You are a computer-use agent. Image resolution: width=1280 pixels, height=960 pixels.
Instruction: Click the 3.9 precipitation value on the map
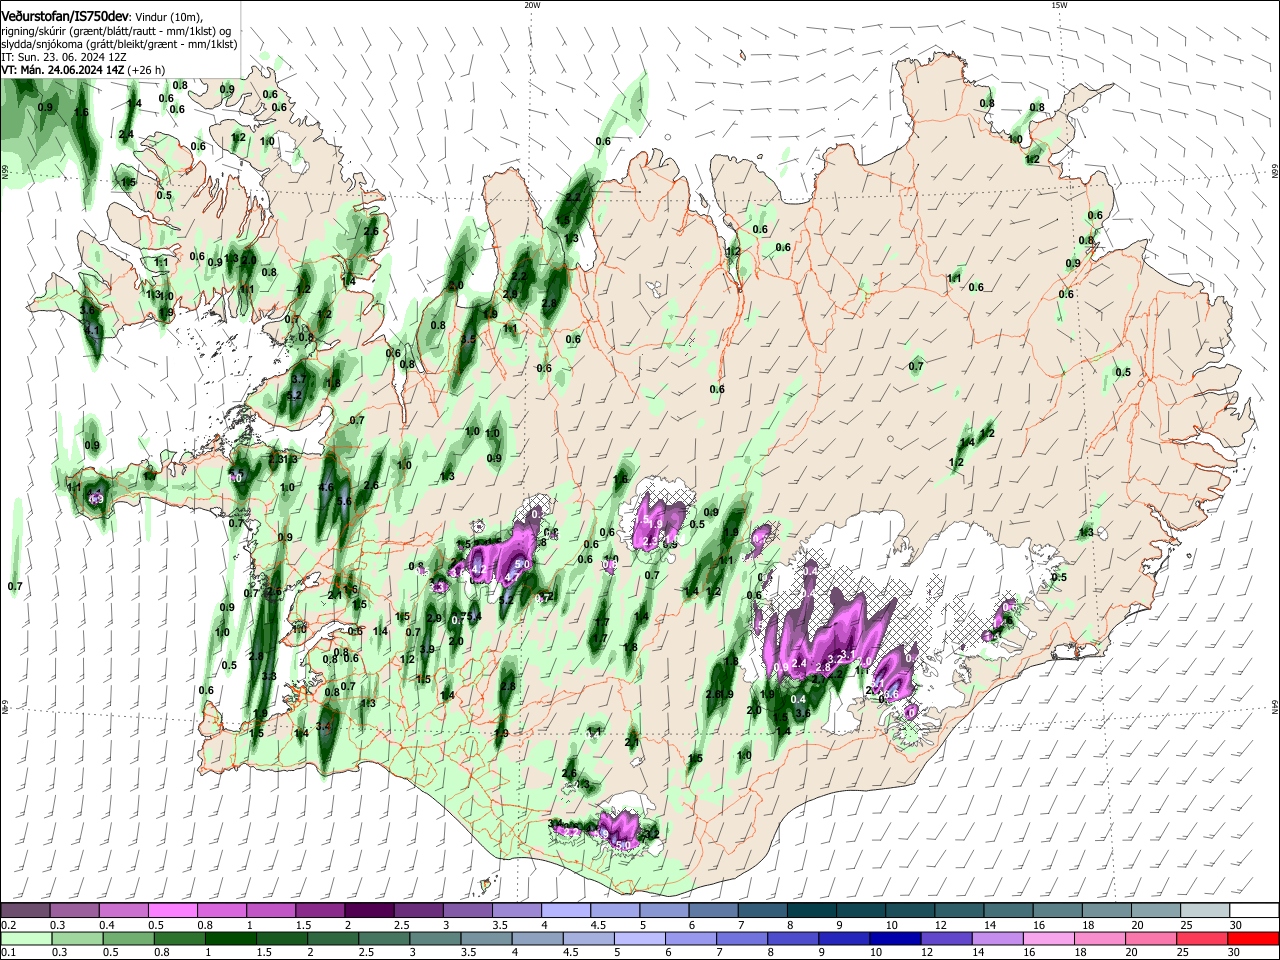(x=427, y=649)
